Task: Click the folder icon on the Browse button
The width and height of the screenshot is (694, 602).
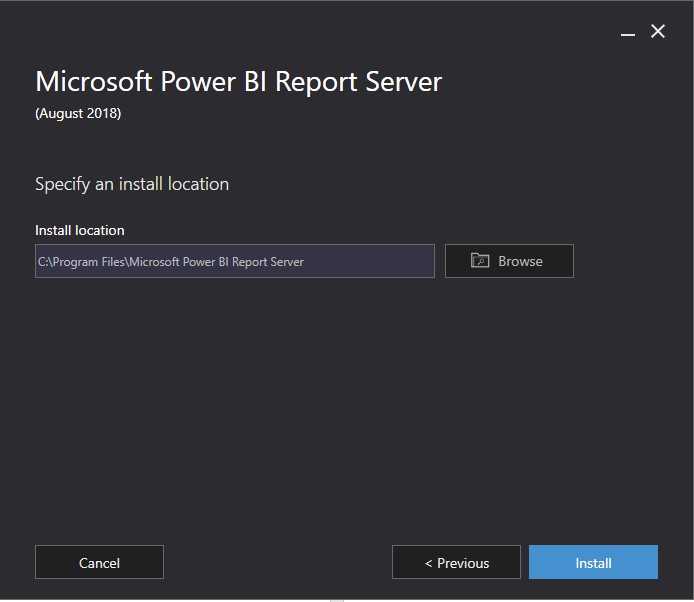Action: tap(480, 261)
